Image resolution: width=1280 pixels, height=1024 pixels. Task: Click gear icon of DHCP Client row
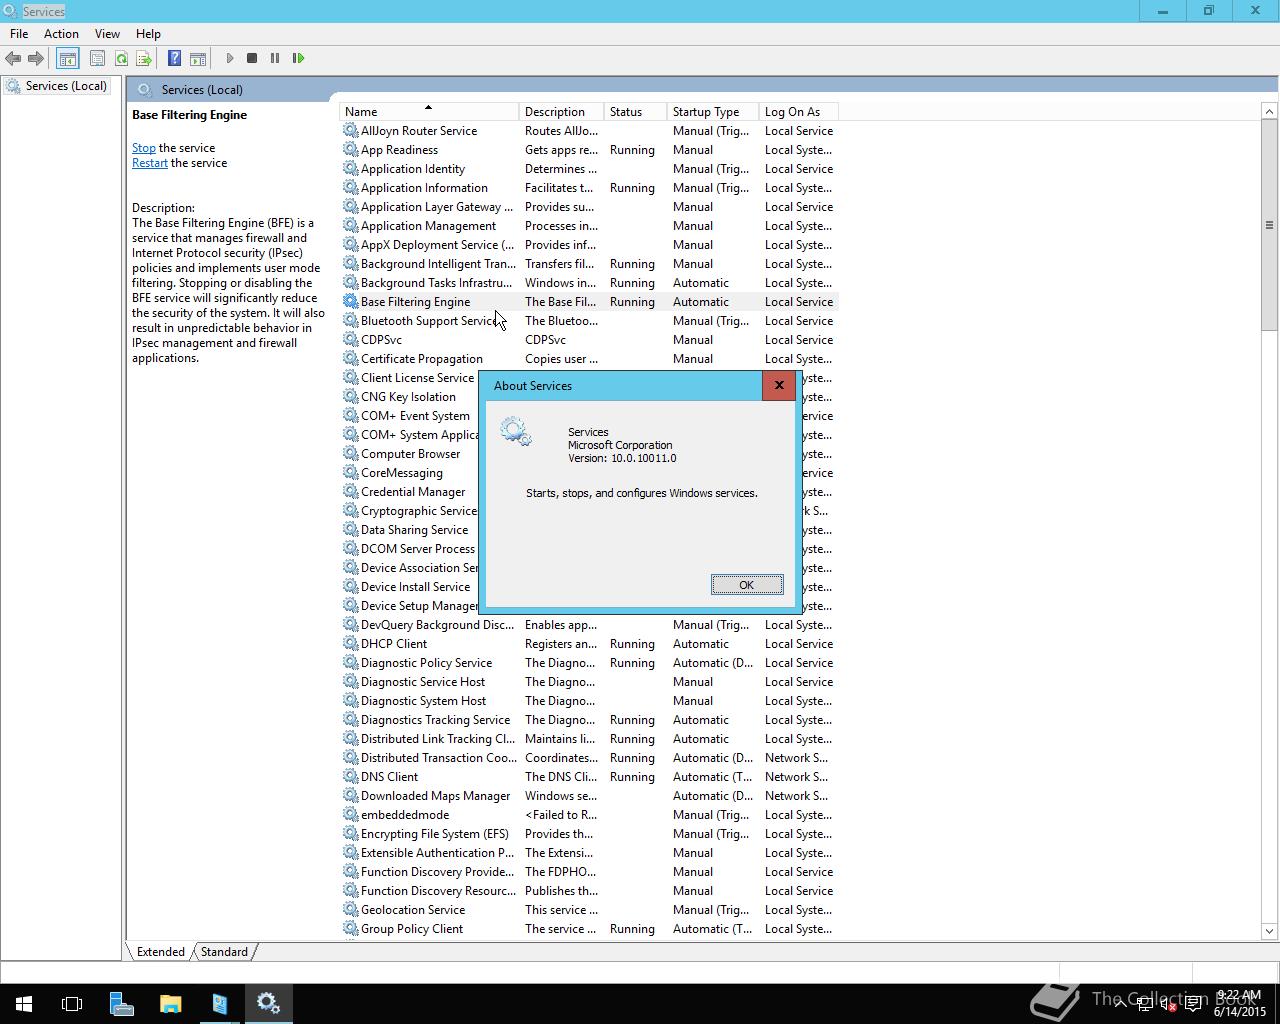click(x=351, y=644)
